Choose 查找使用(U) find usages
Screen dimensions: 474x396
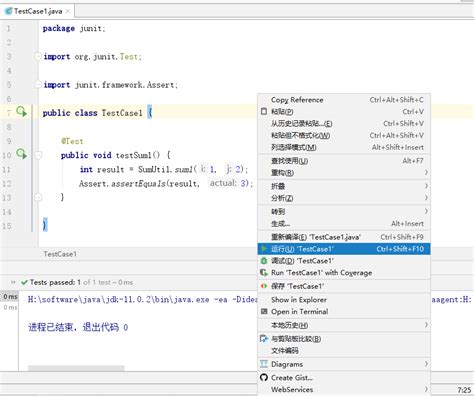tap(344, 161)
